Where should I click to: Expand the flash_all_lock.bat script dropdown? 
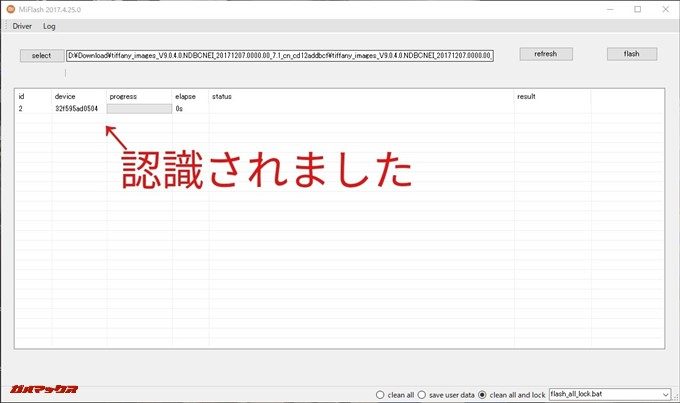(x=665, y=394)
